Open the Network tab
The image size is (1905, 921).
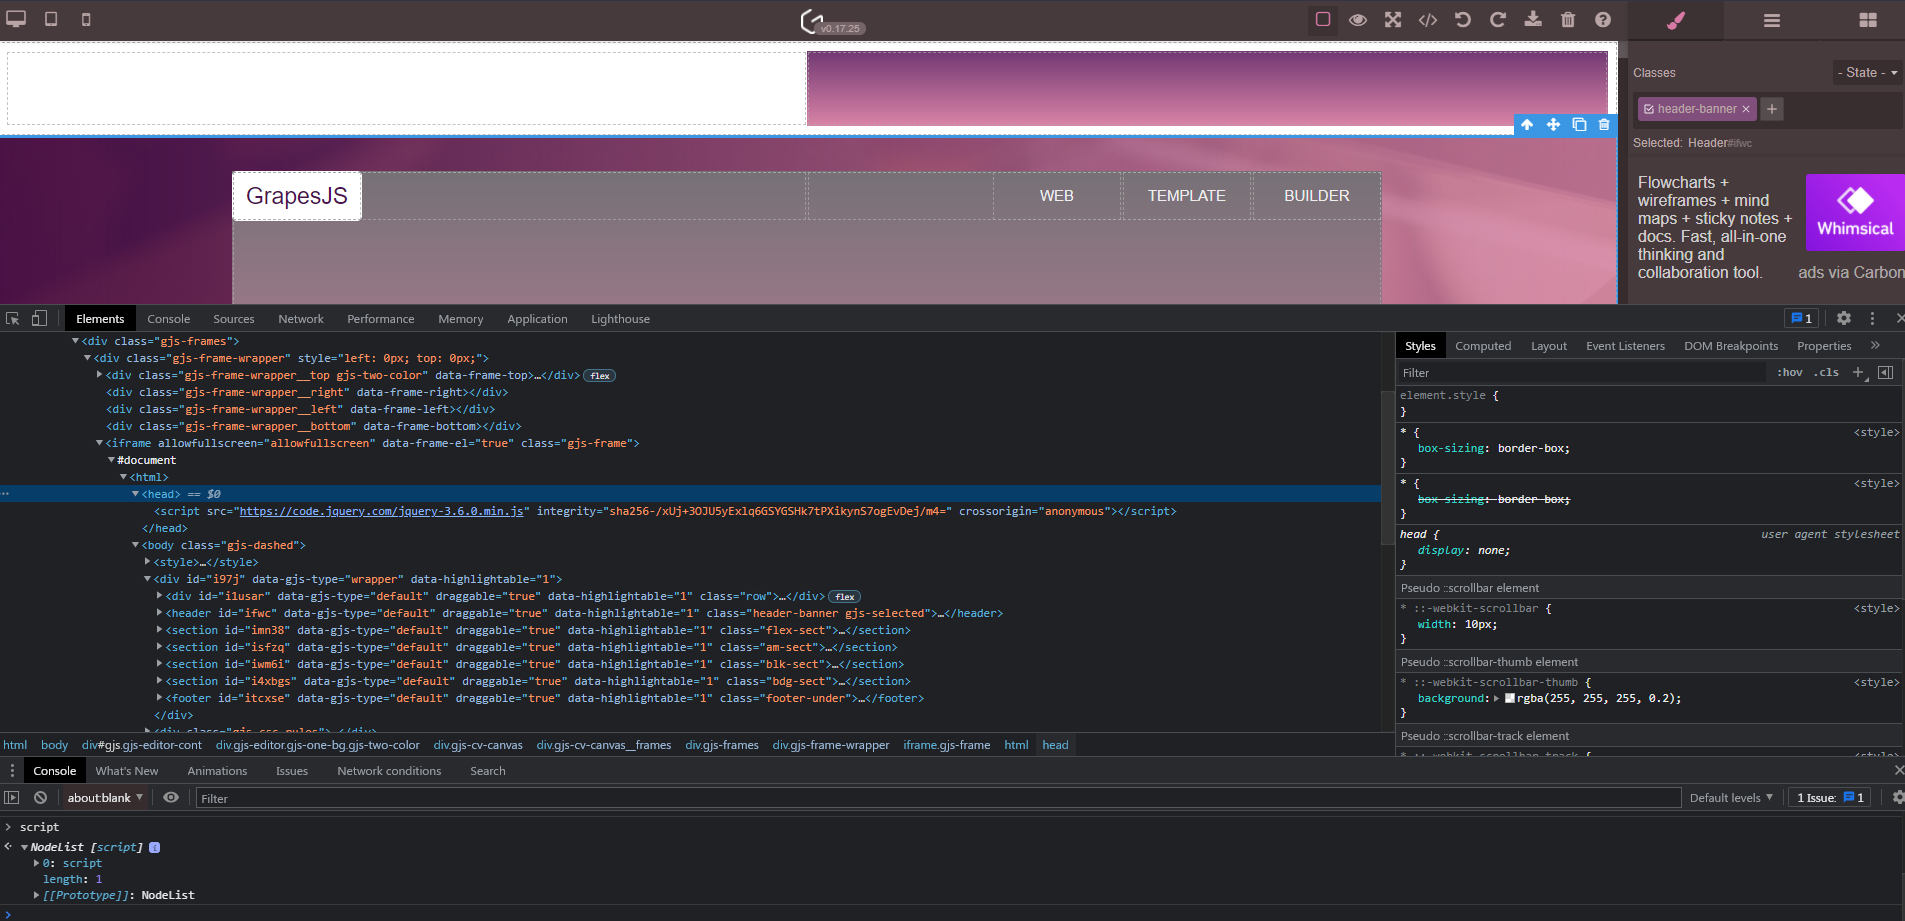point(301,319)
